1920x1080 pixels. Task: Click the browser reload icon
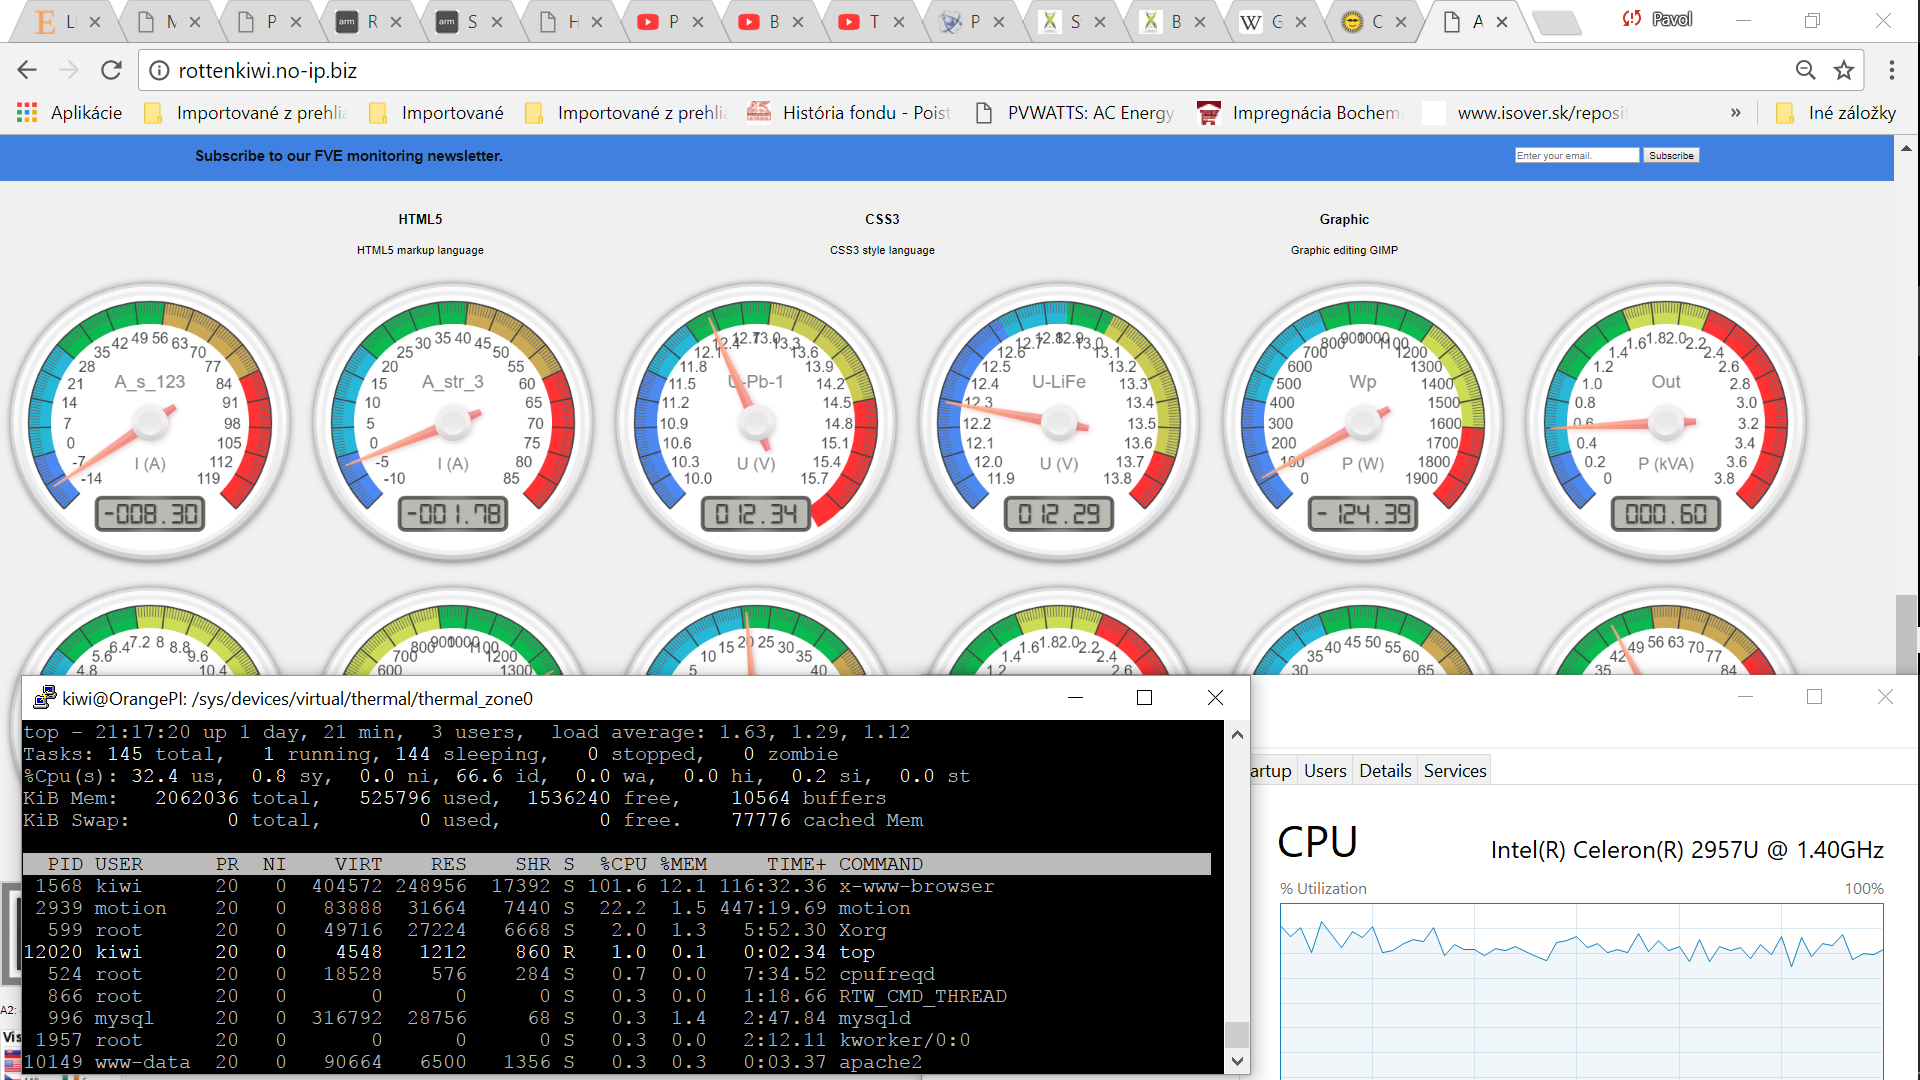pos(111,70)
